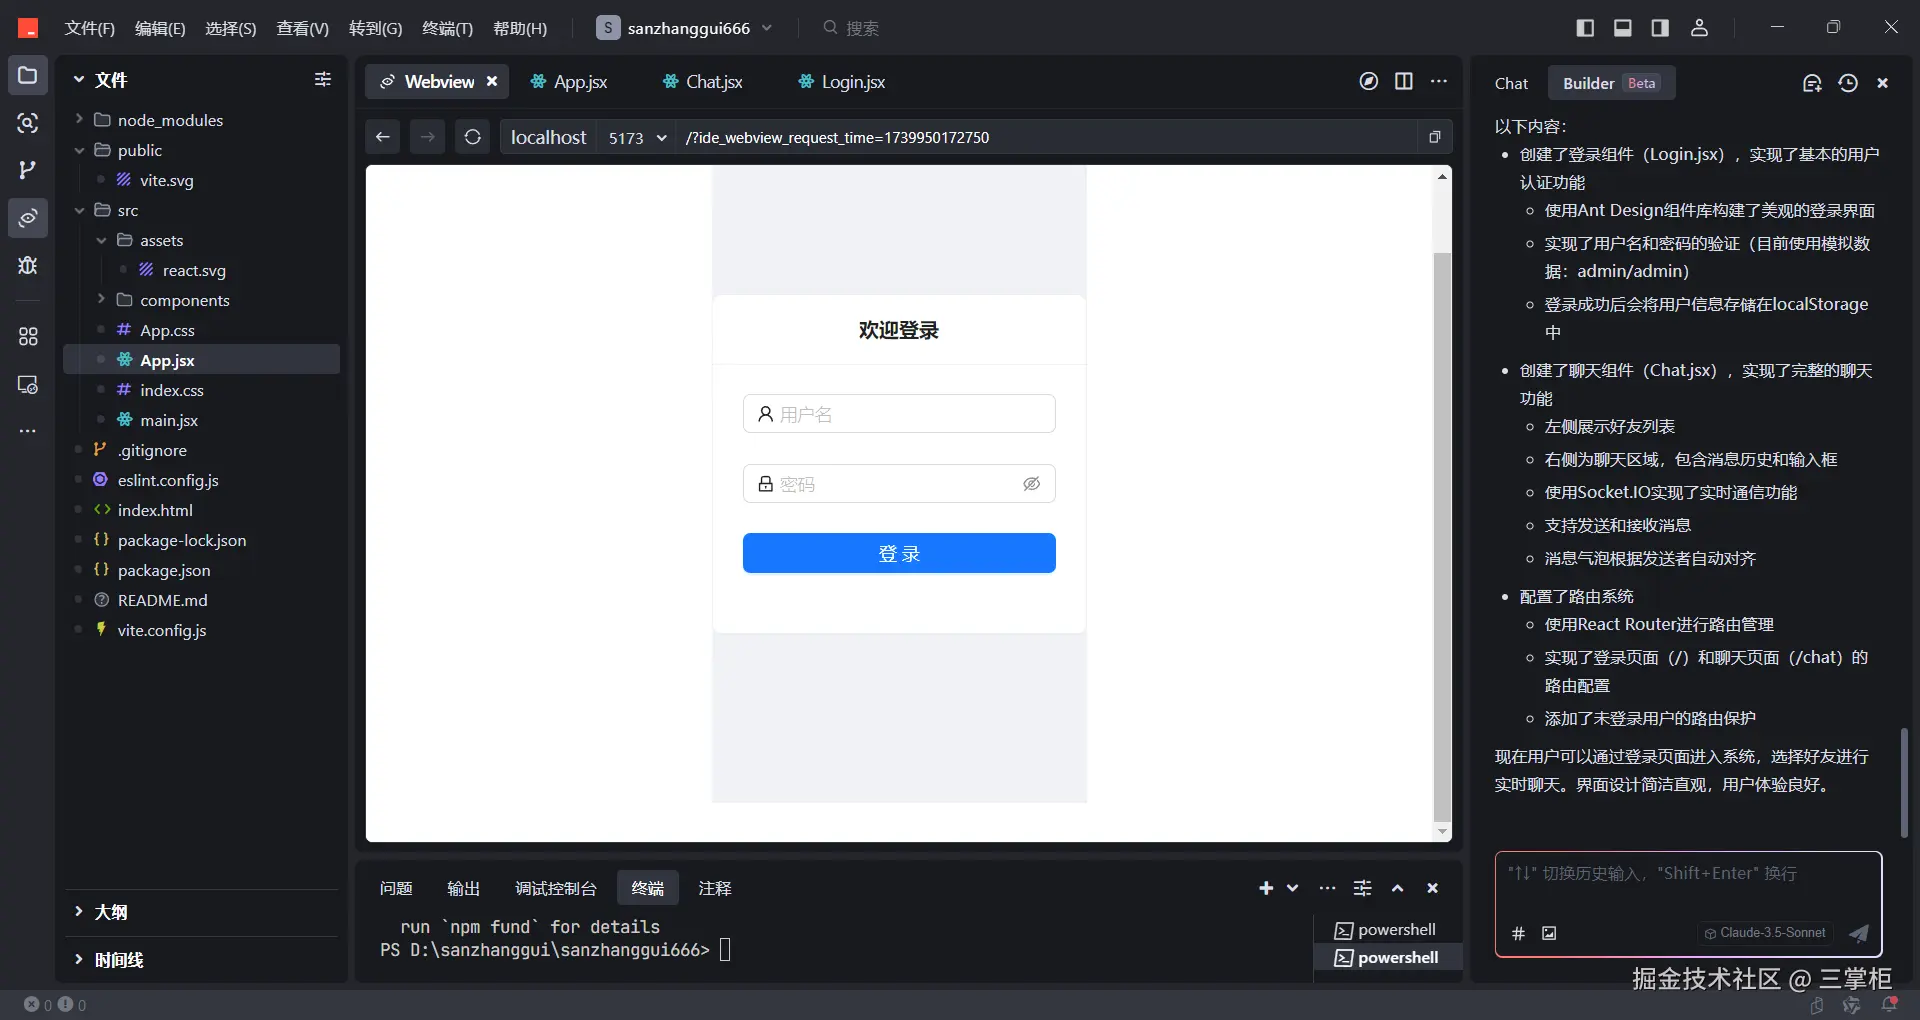The image size is (1920, 1020).
Task: Split the editor with split icon
Action: (x=1404, y=81)
